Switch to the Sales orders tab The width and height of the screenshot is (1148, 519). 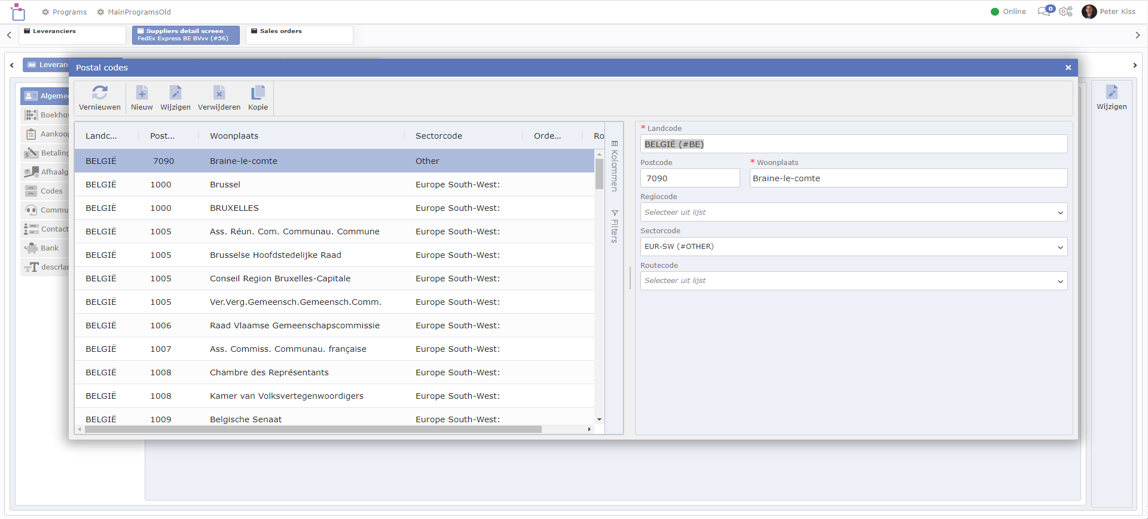[x=299, y=34]
